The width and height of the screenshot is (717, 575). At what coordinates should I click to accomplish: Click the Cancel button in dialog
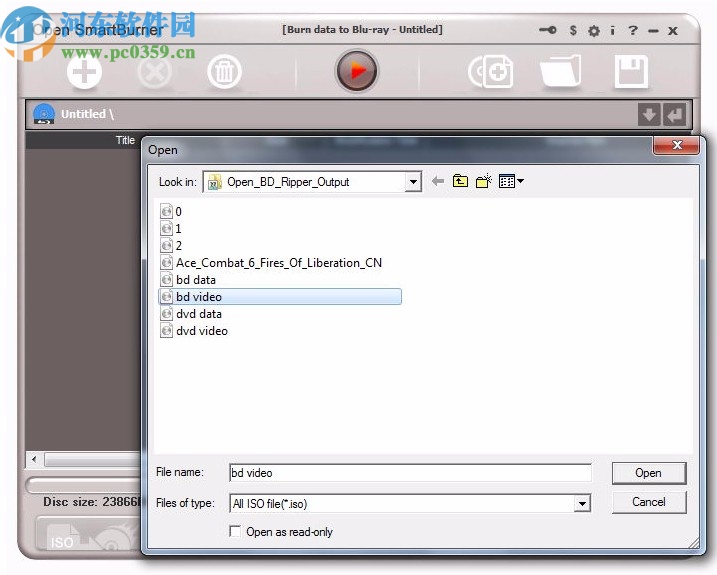click(649, 502)
